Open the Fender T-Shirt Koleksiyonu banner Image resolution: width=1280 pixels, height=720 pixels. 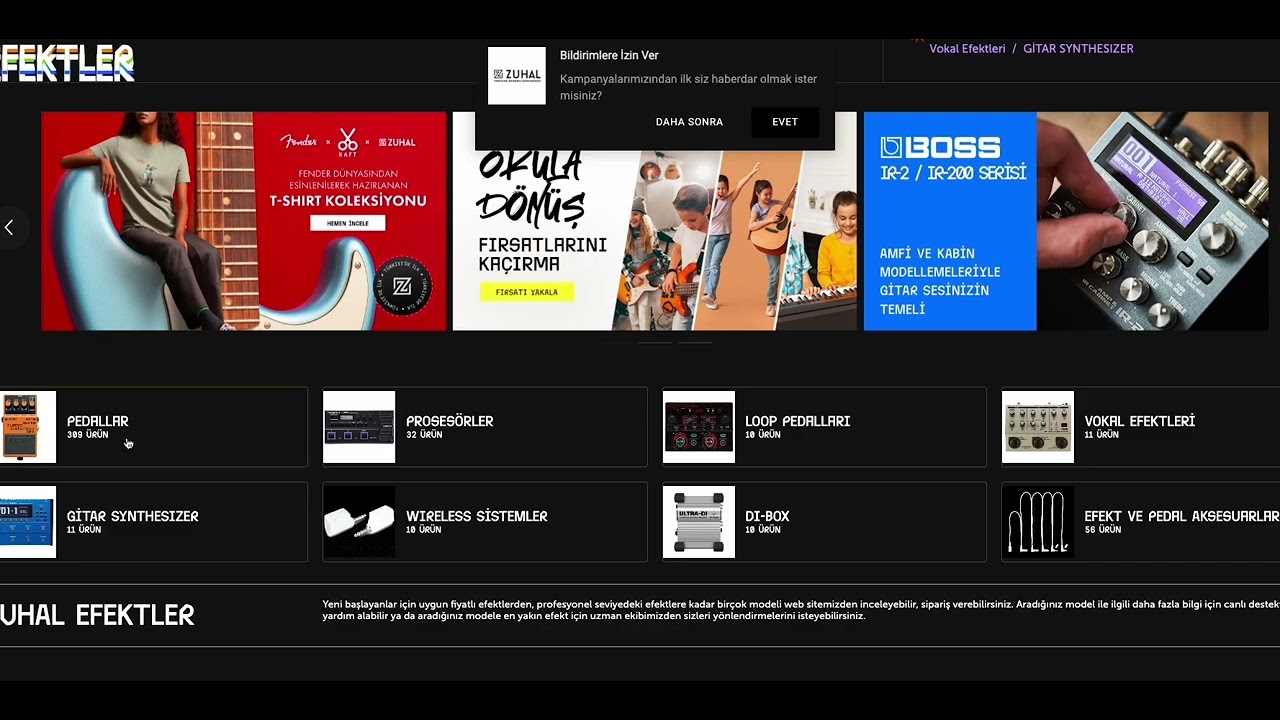[244, 221]
